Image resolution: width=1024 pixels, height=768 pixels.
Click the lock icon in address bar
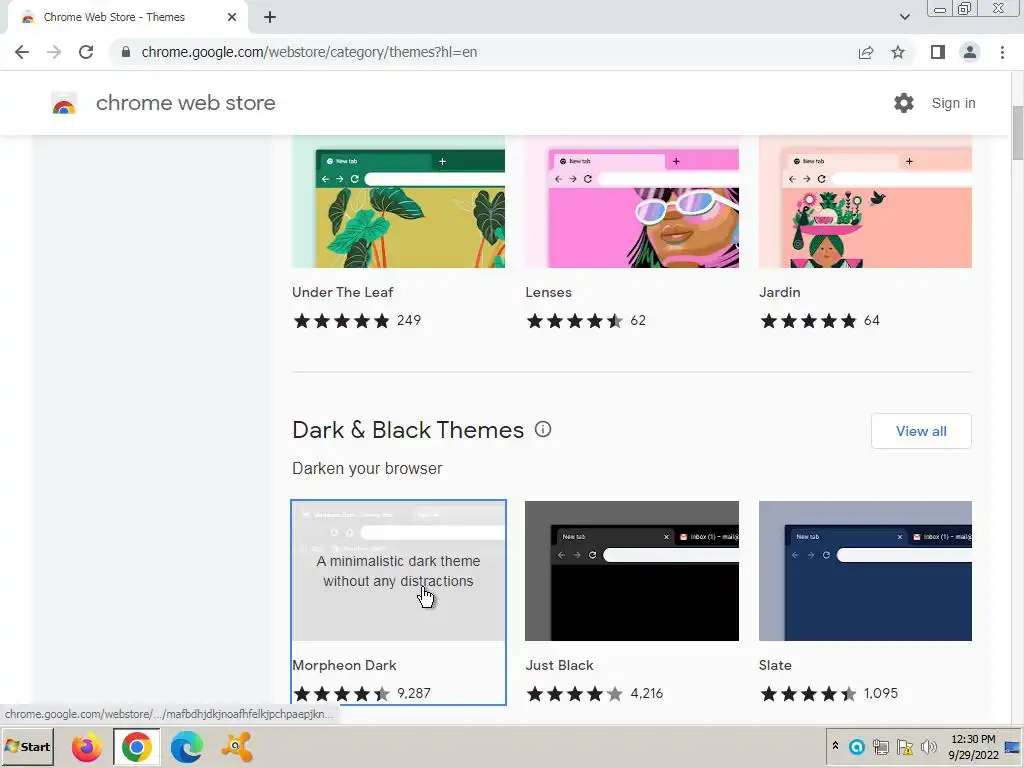click(x=126, y=52)
